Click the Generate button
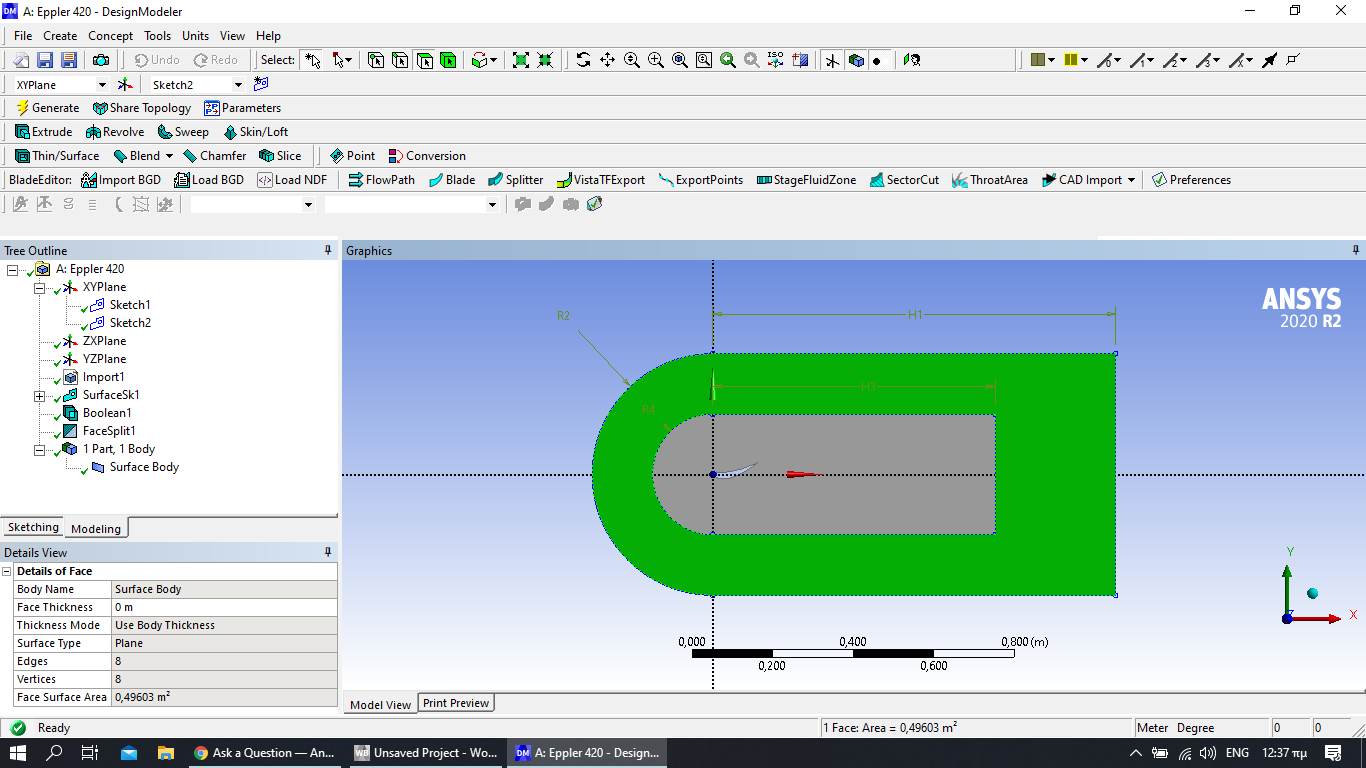The height and width of the screenshot is (768, 1366). (47, 108)
